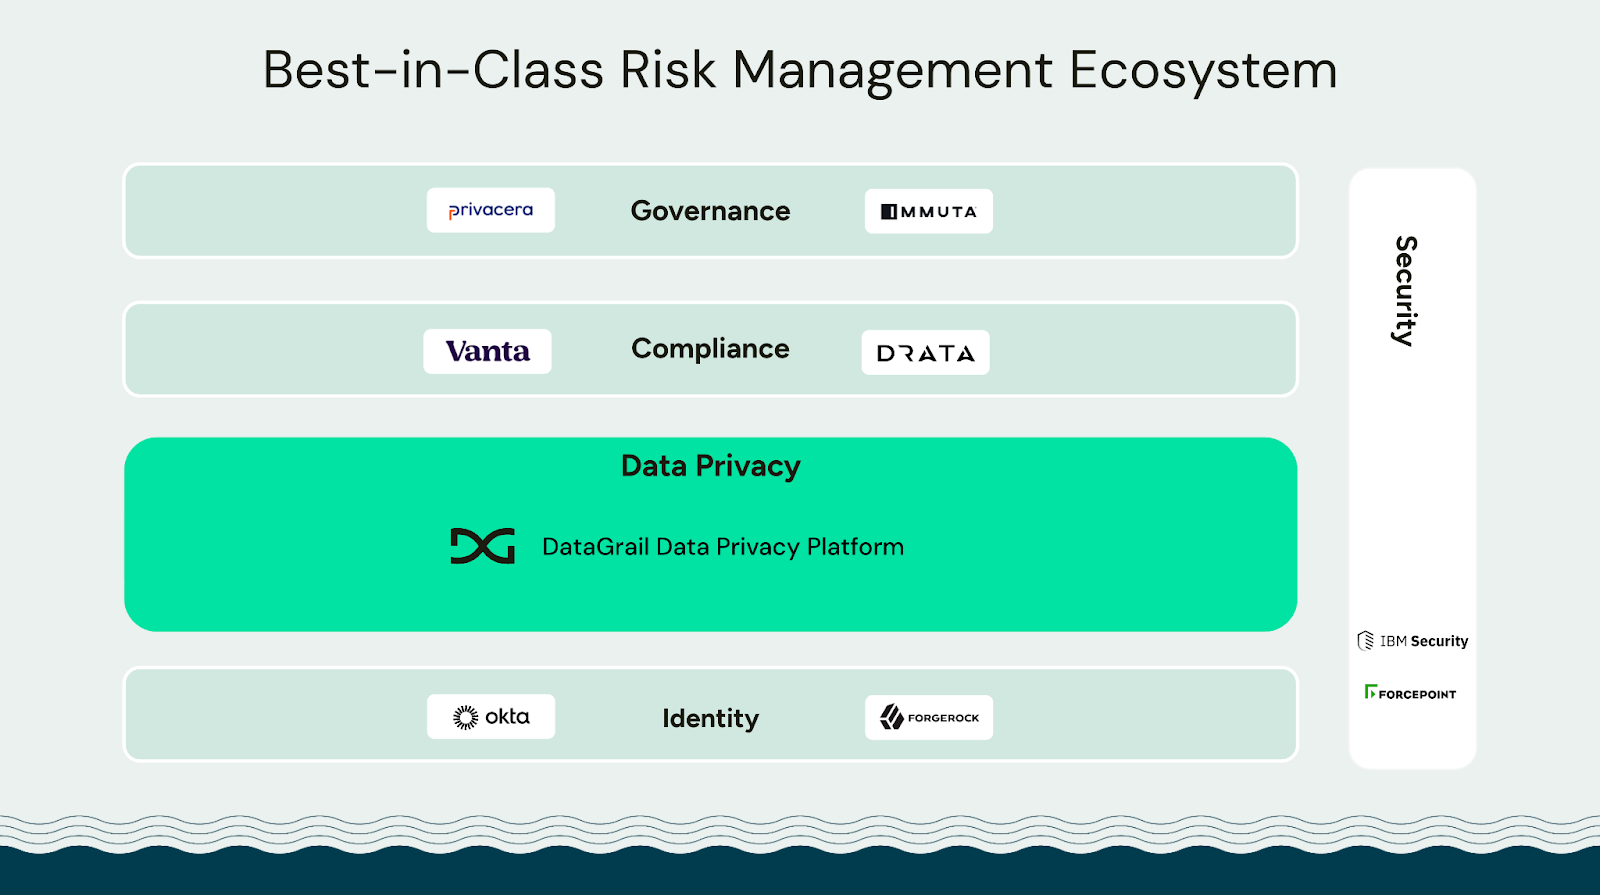Click the Data Privacy heading
The height and width of the screenshot is (895, 1600).
coord(710,466)
